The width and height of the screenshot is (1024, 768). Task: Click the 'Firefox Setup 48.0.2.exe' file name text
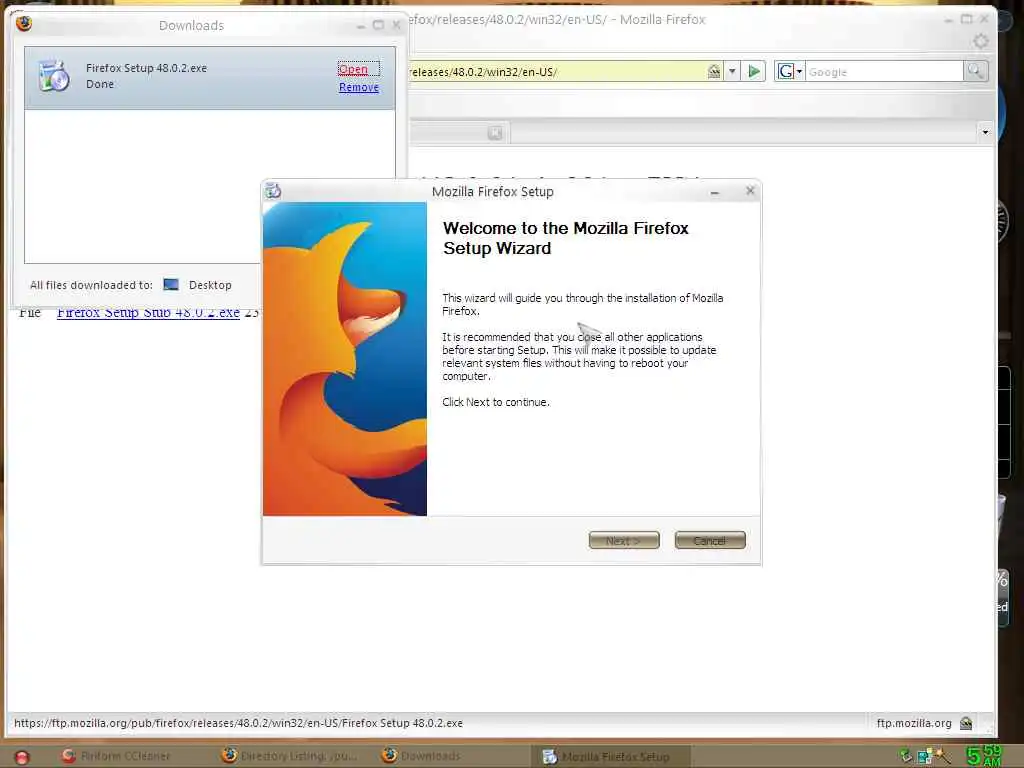(146, 68)
